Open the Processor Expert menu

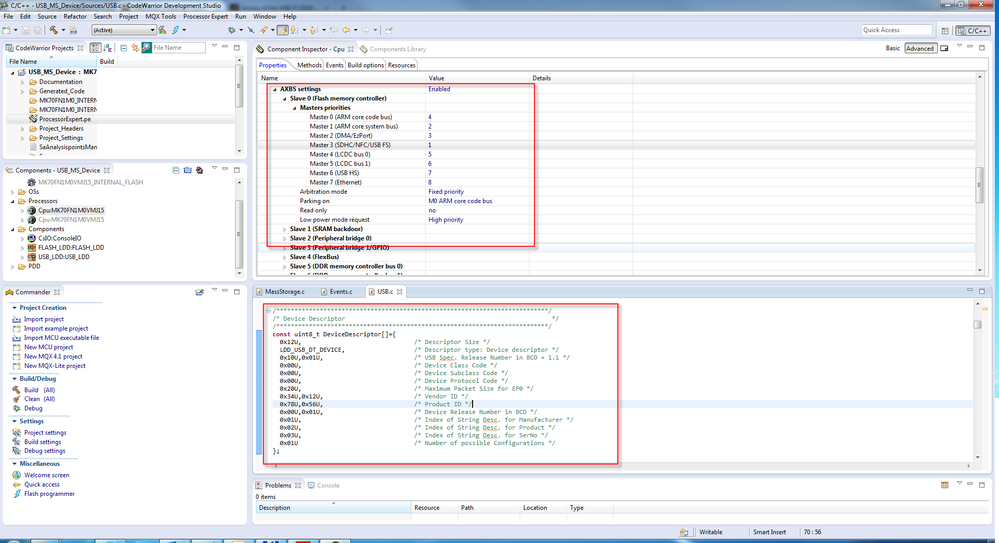coord(205,17)
